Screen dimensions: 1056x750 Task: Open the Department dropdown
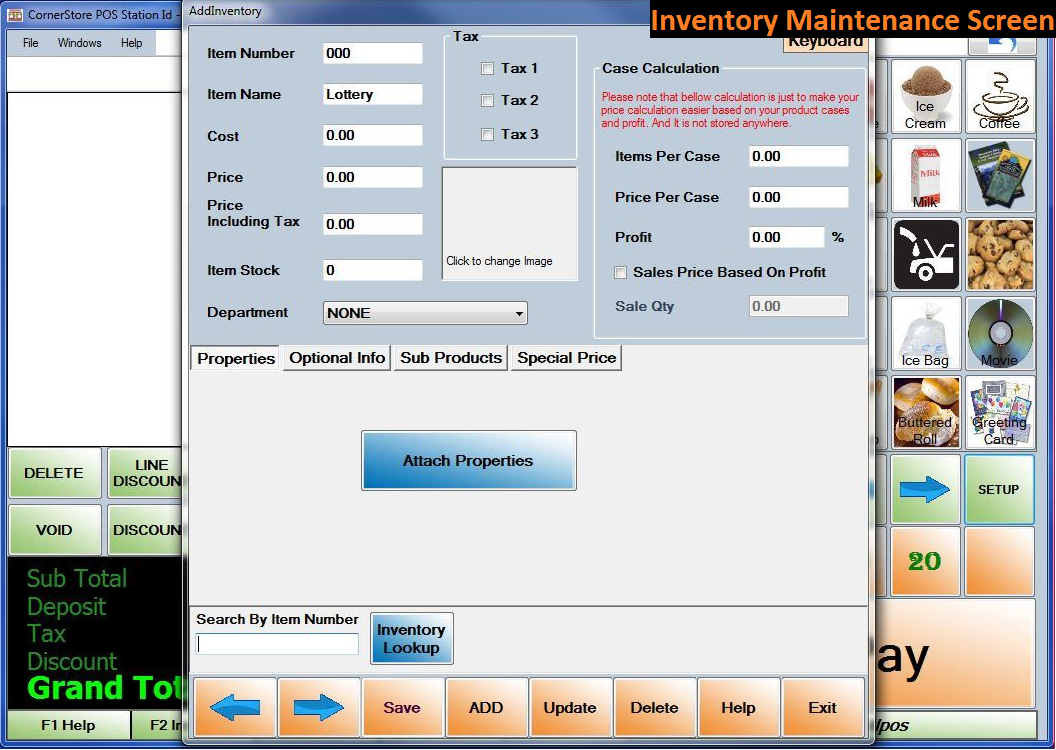[x=425, y=313]
